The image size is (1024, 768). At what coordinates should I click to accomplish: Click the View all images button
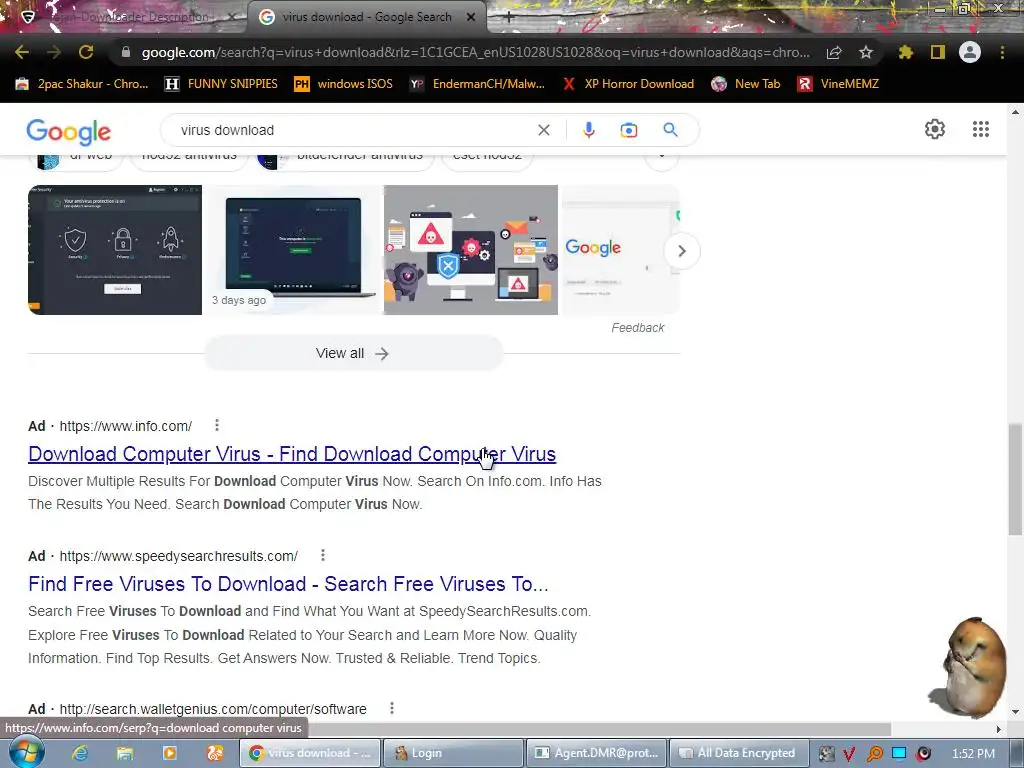click(x=353, y=353)
